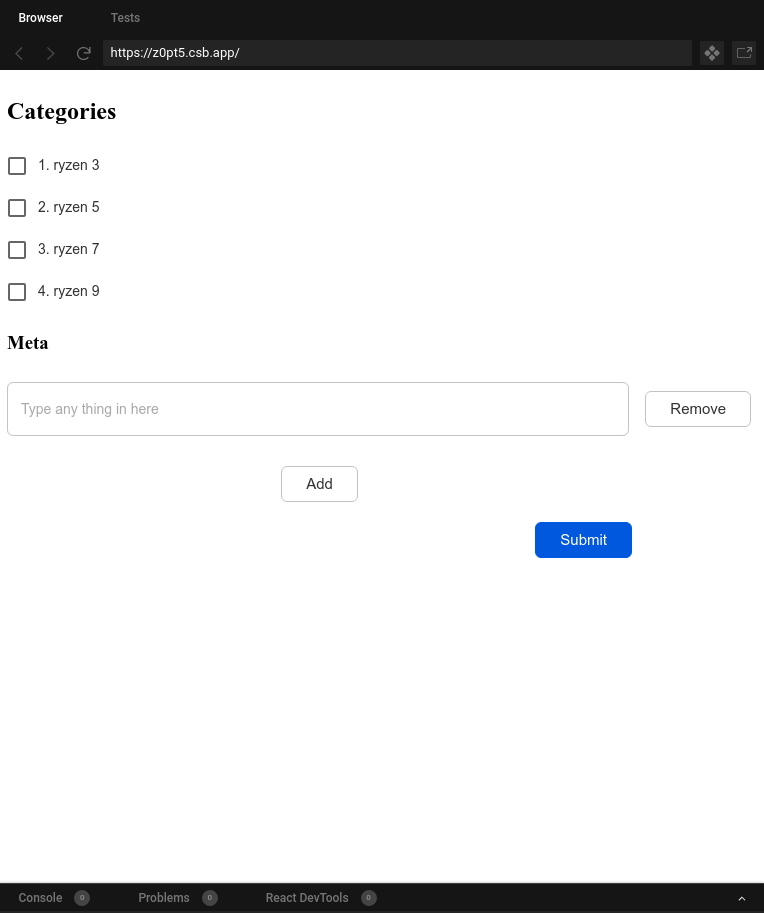Switch to the Browser tab

click(40, 18)
